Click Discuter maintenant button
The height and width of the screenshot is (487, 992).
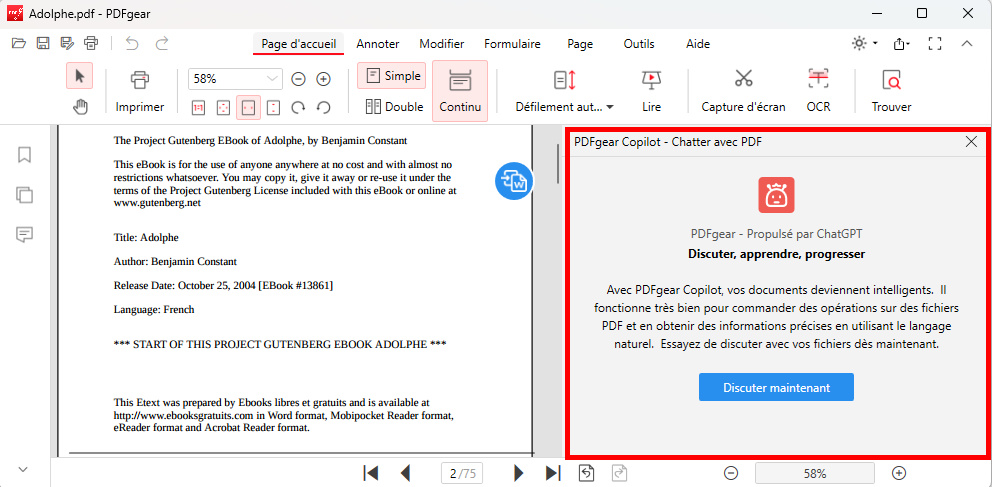[x=776, y=387]
